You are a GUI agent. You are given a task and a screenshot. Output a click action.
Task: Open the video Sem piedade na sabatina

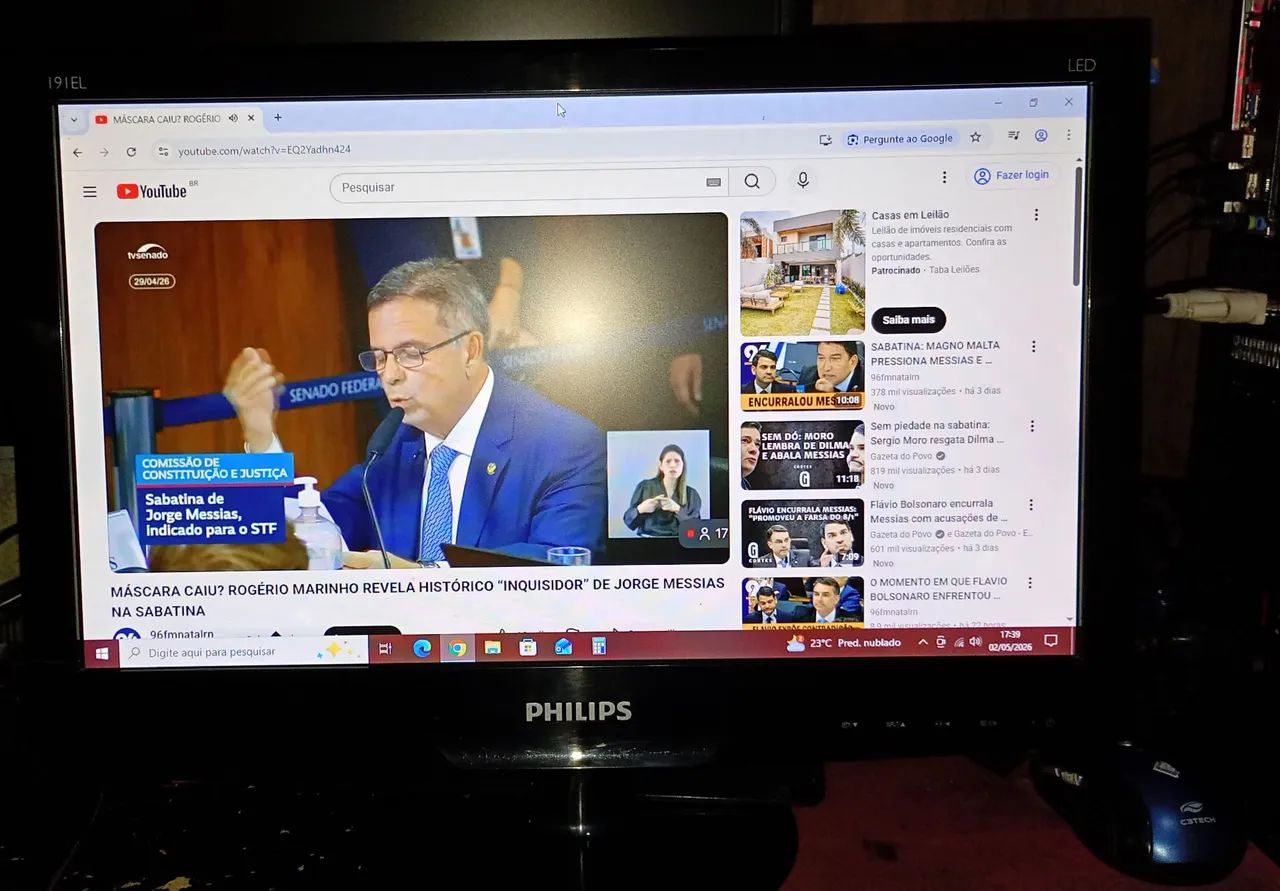pyautogui.click(x=937, y=432)
